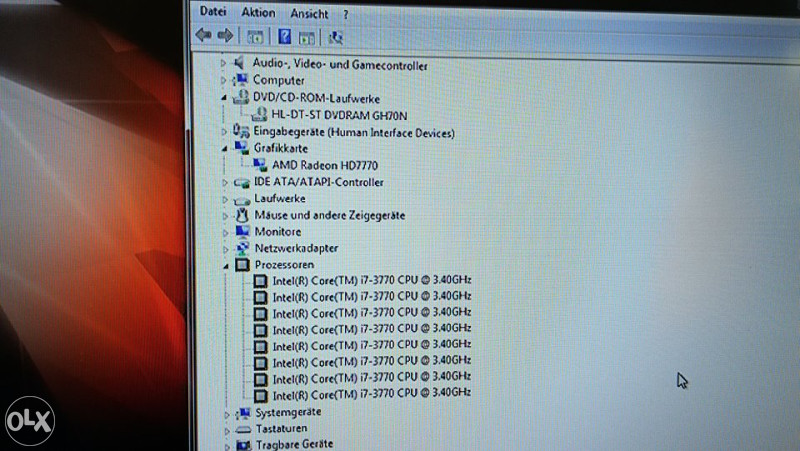The image size is (800, 451).
Task: Select the 'Computer' tree label
Action: [x=279, y=80]
